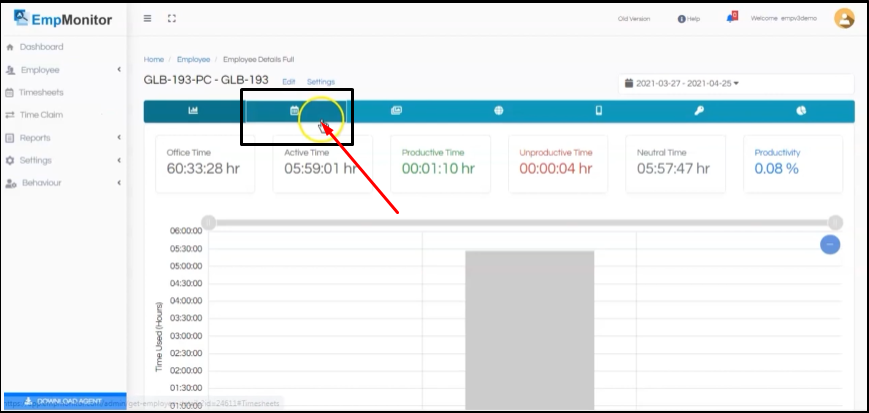
Task: Click the Help info icon
Action: pos(682,19)
